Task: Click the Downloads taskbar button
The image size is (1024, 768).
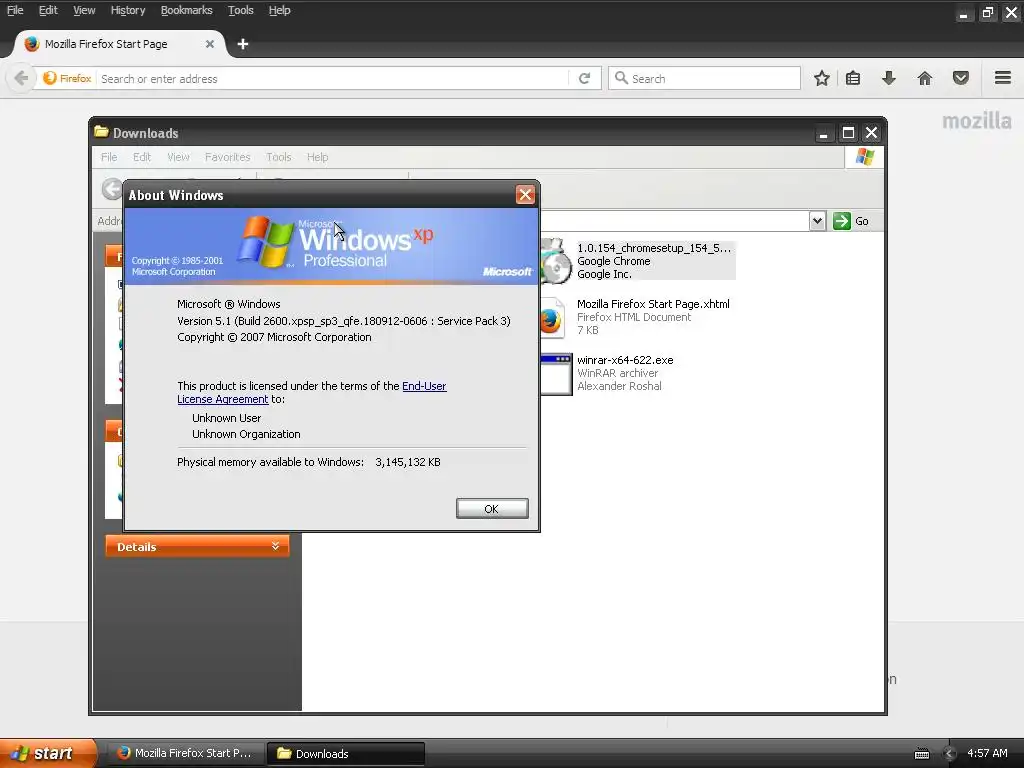Action: click(x=346, y=754)
